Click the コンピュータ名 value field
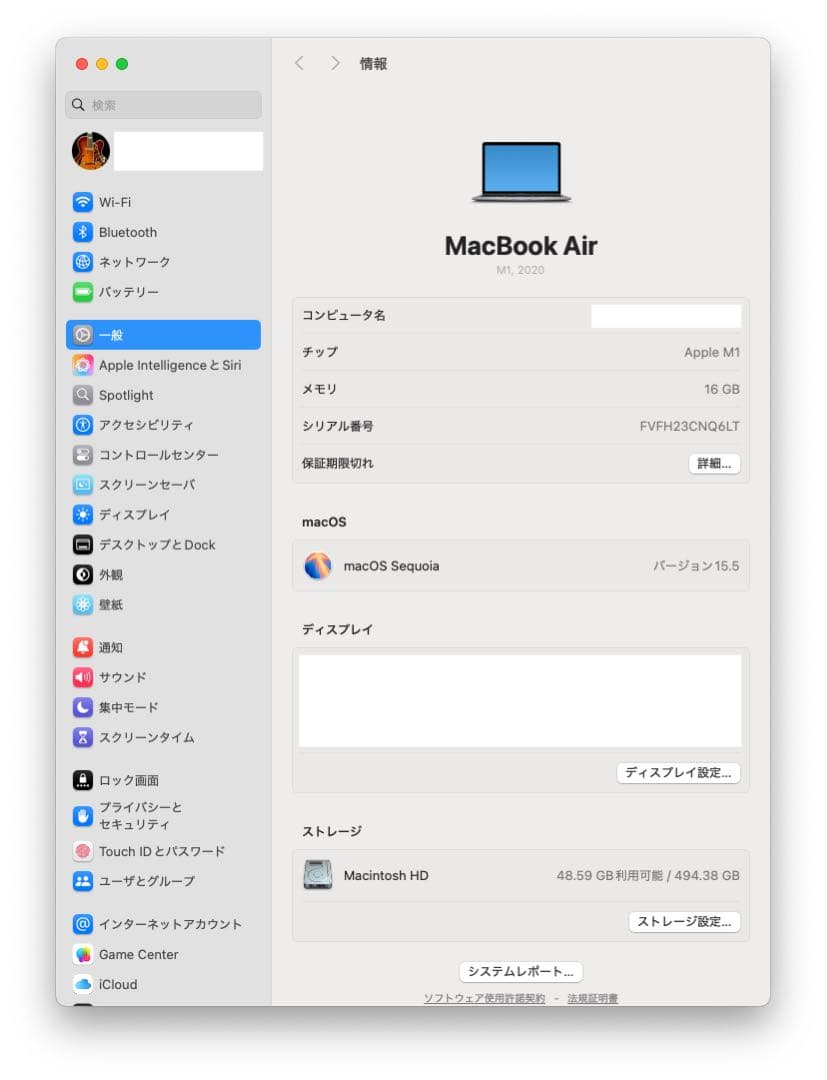 click(666, 316)
